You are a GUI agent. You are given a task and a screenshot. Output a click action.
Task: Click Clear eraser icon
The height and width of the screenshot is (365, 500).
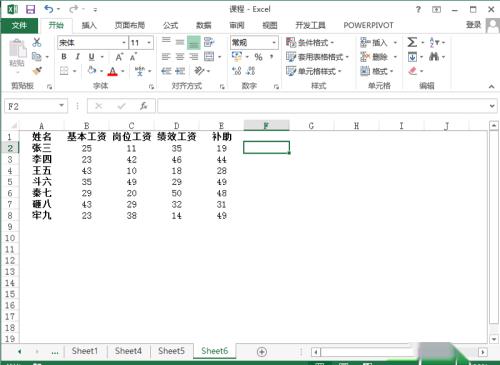tap(413, 71)
